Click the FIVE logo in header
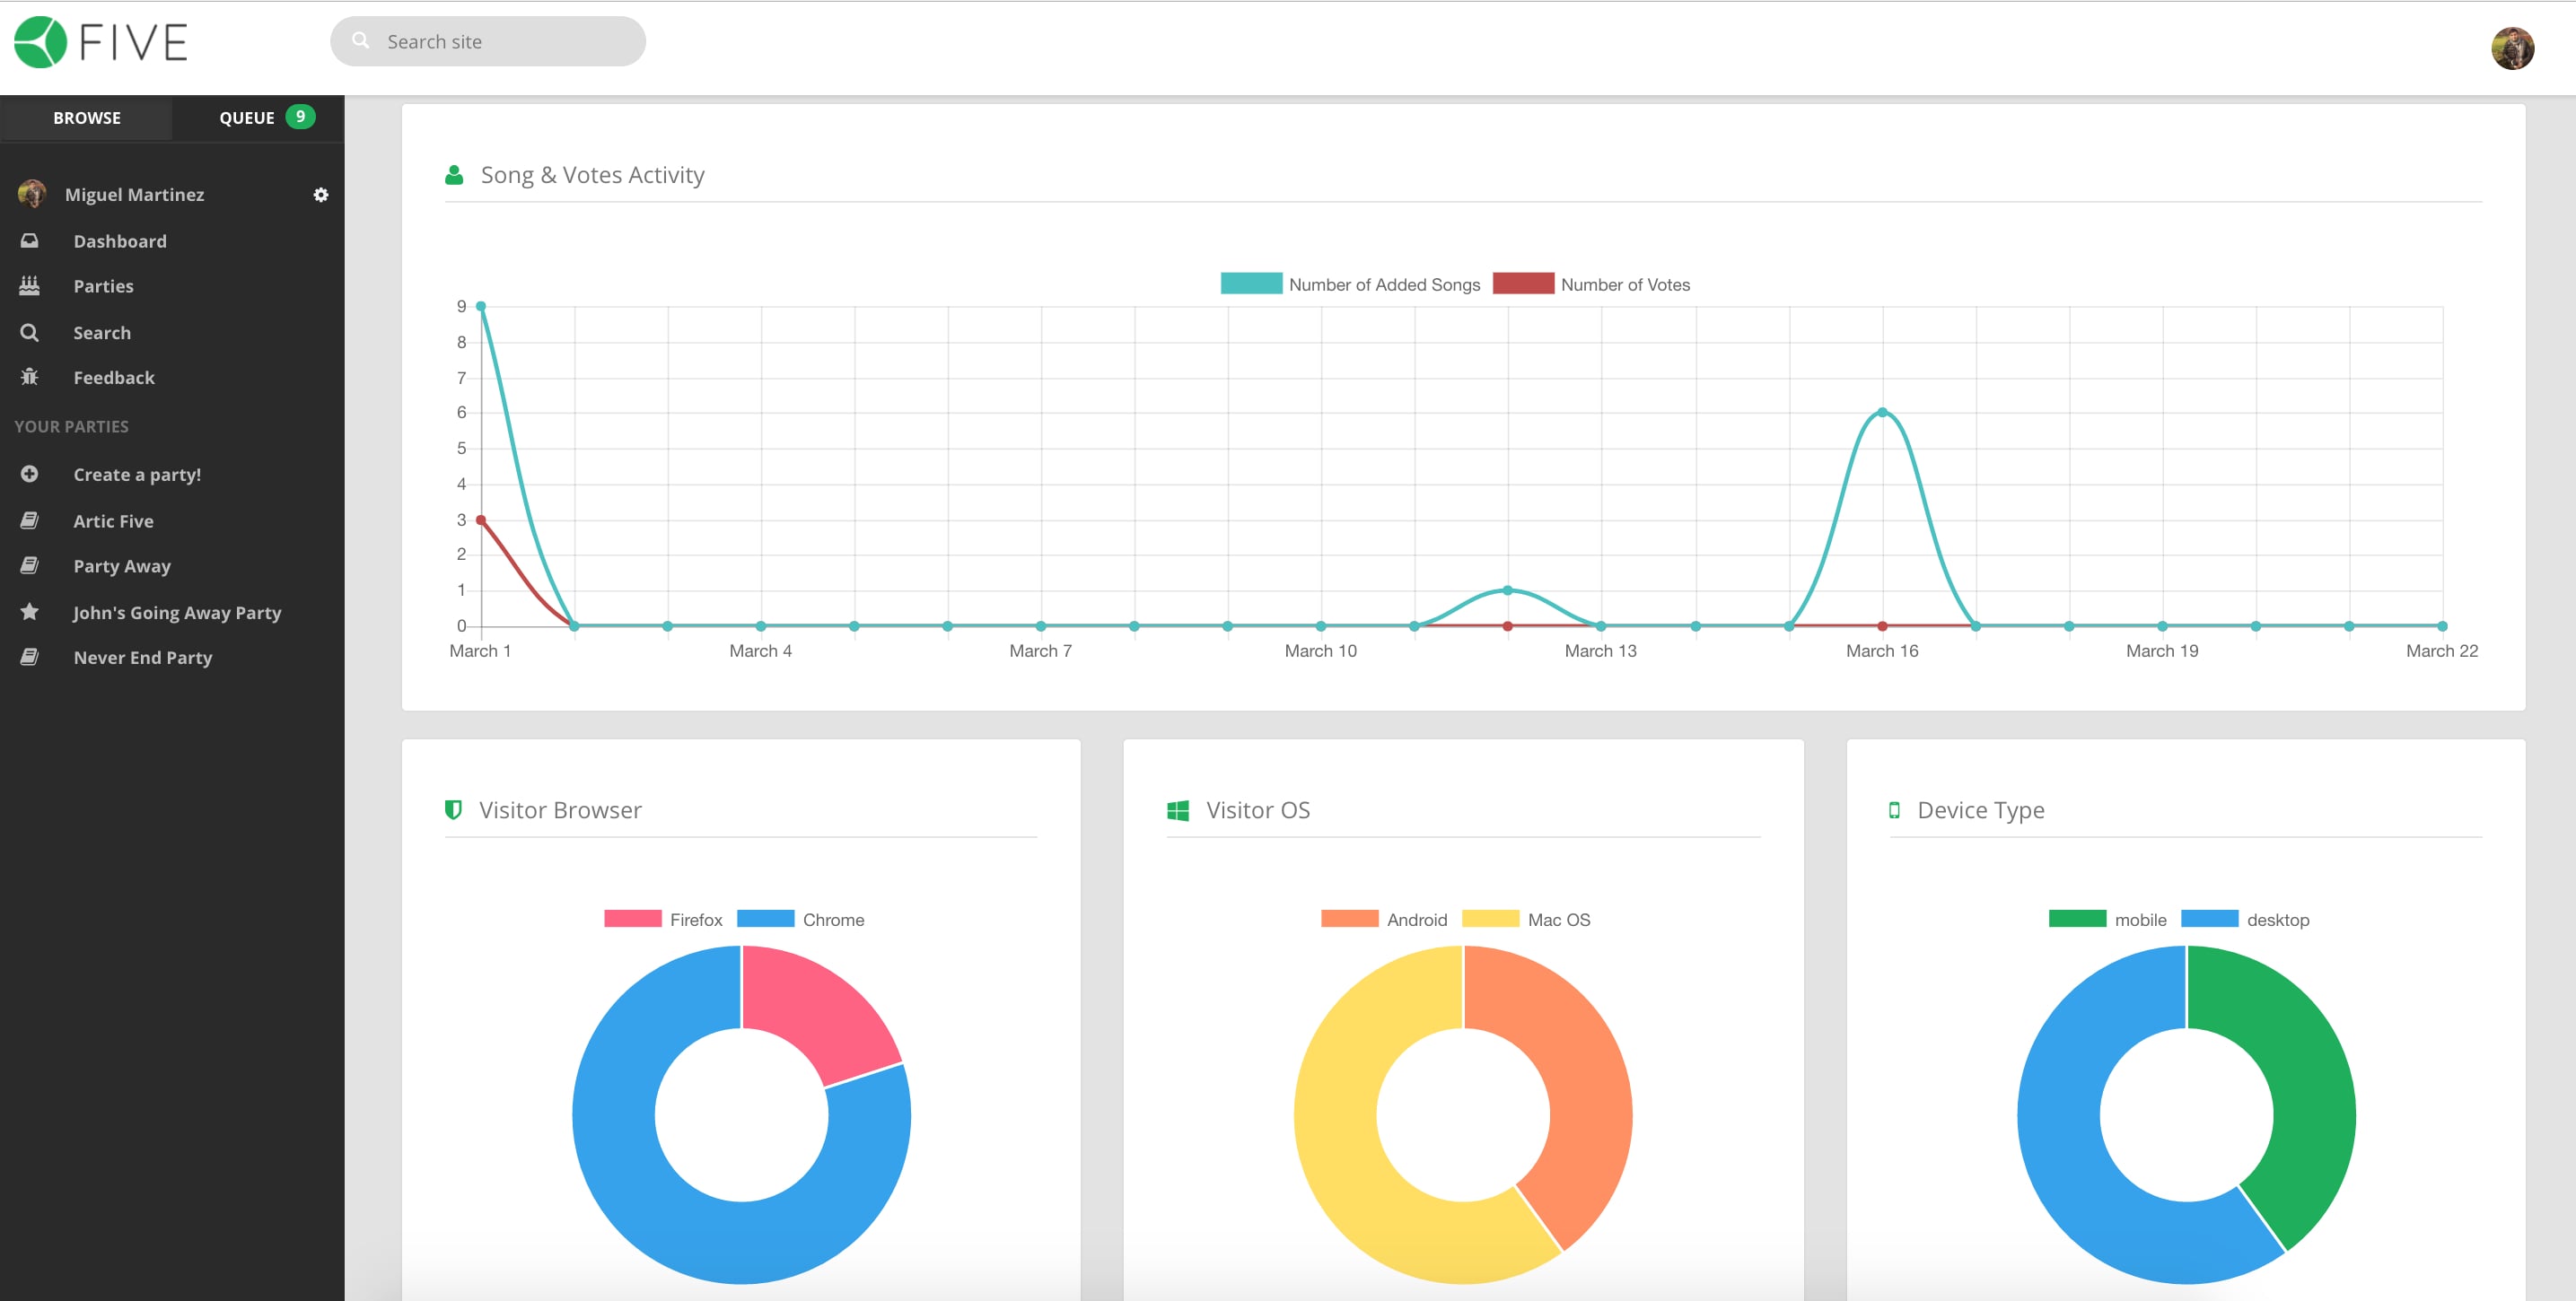This screenshot has height=1301, width=2576. (x=101, y=43)
